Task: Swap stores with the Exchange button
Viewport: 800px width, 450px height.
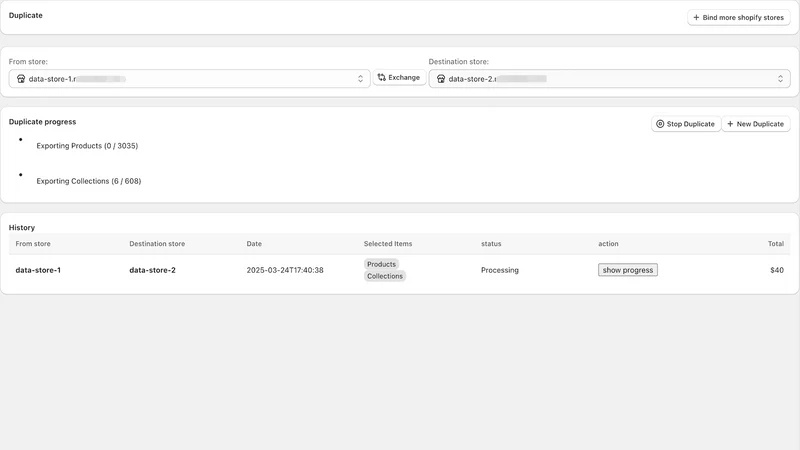Action: click(399, 78)
